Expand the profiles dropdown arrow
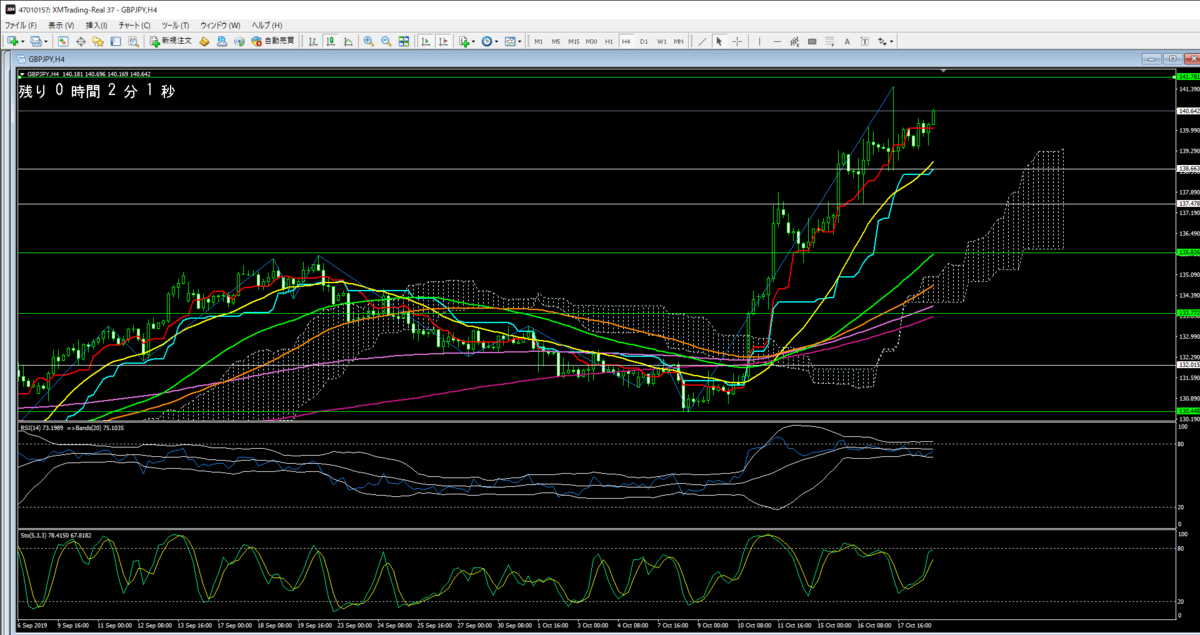 pos(46,41)
